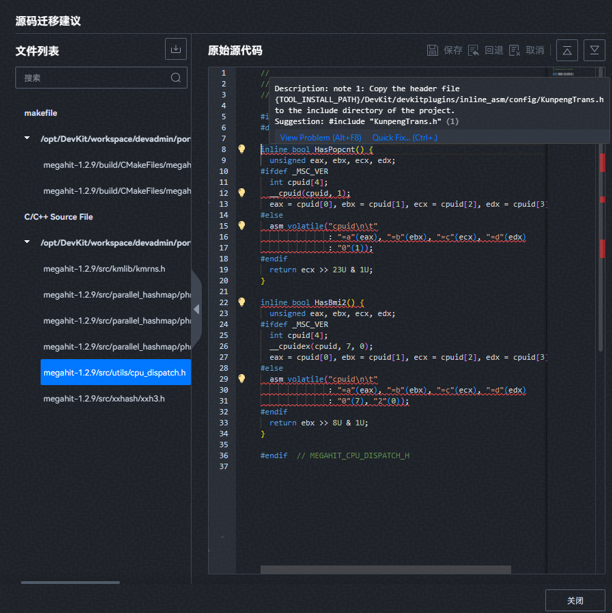Click the lightbulb icon on line 22
Viewport: 612px width, 613px height.
(241, 302)
